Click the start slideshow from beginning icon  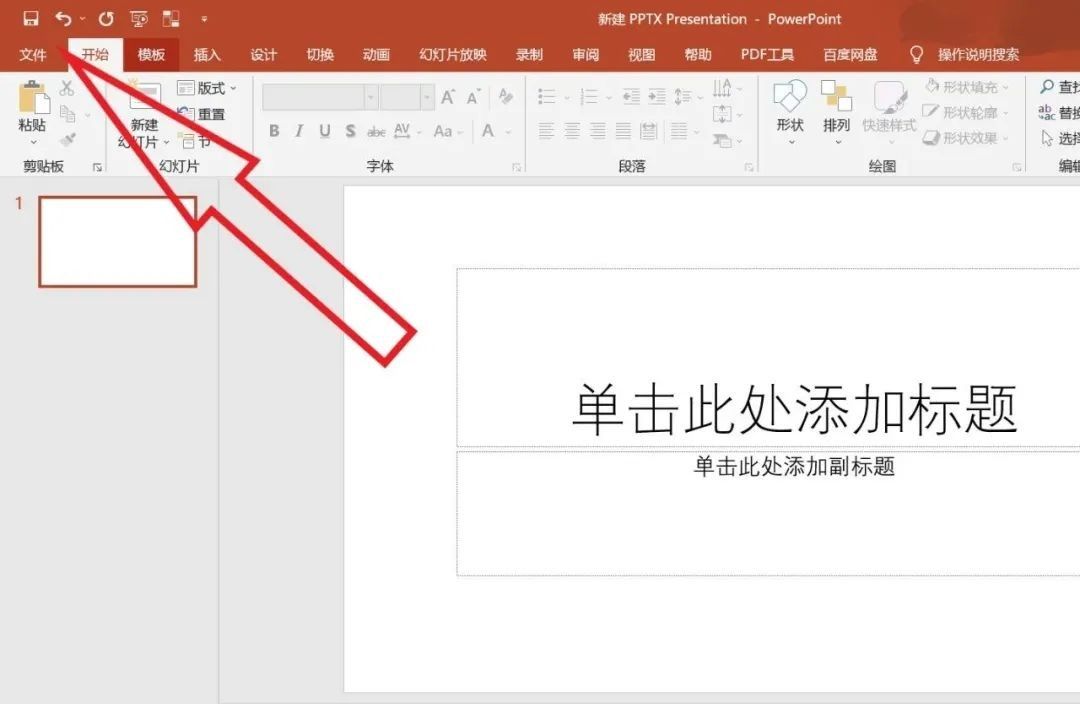click(139, 18)
